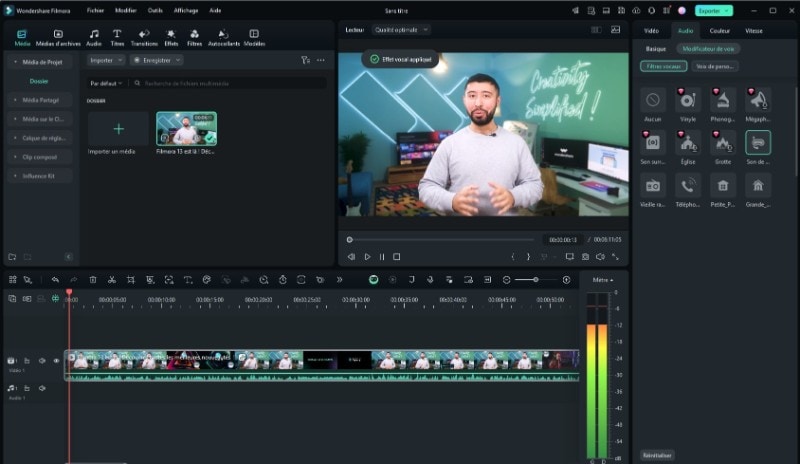Apply the Téléphone voice filter
800x464 pixels.
tap(688, 186)
